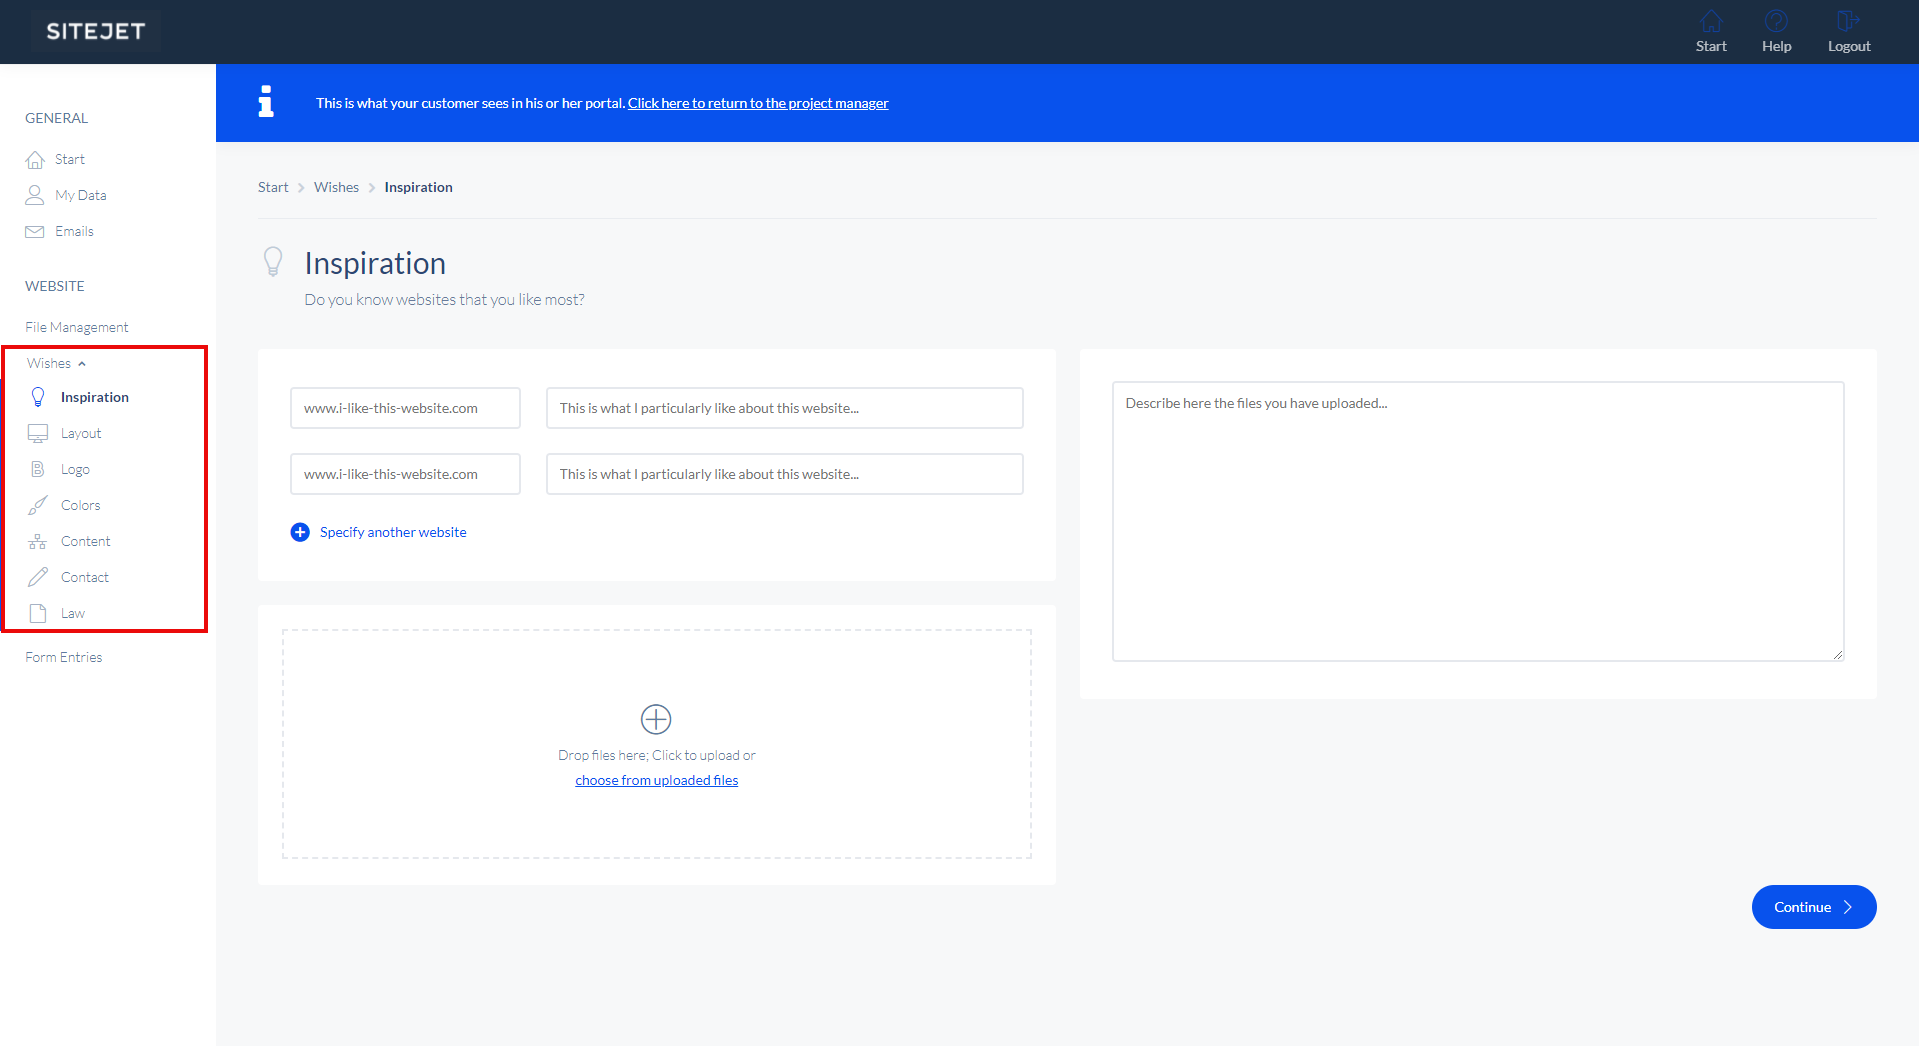Open My Data page
Viewport: 1919px width, 1046px height.
pyautogui.click(x=81, y=195)
